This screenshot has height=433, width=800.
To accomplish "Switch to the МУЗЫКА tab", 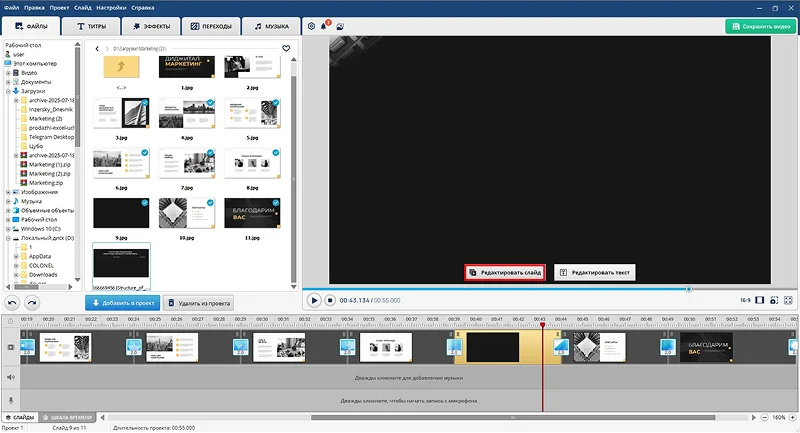I will pos(271,26).
